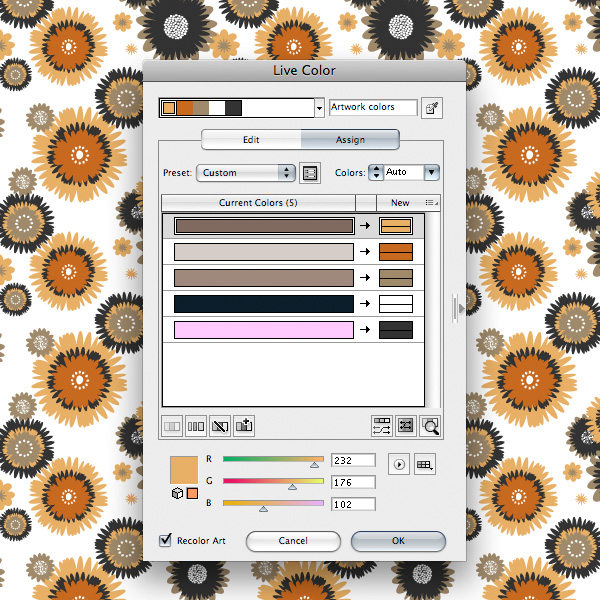Click the Artwork colors name field
The height and width of the screenshot is (600, 600).
click(373, 107)
